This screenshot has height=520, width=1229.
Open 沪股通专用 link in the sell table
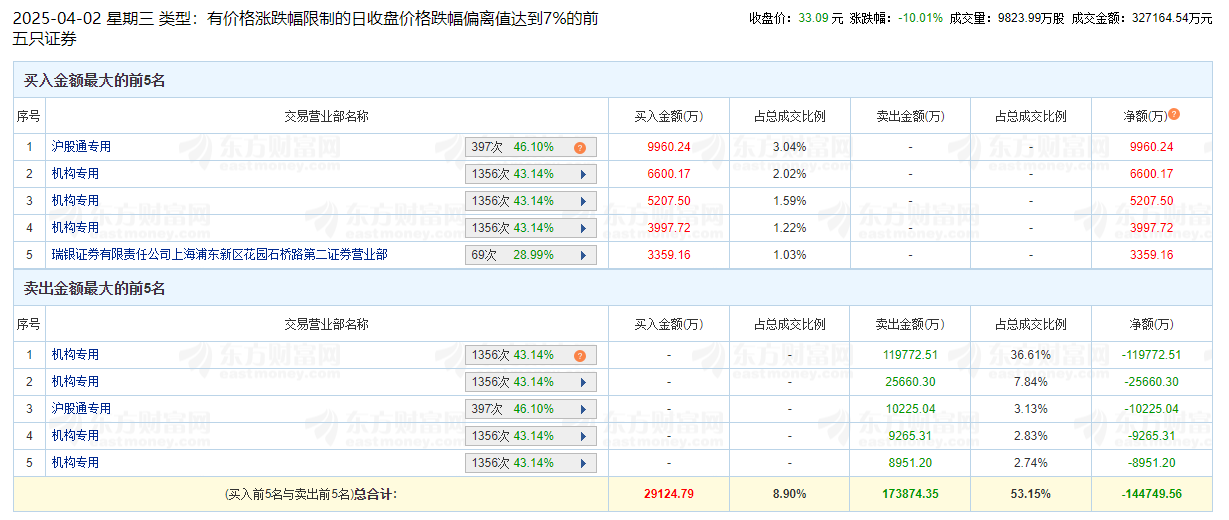click(x=81, y=409)
